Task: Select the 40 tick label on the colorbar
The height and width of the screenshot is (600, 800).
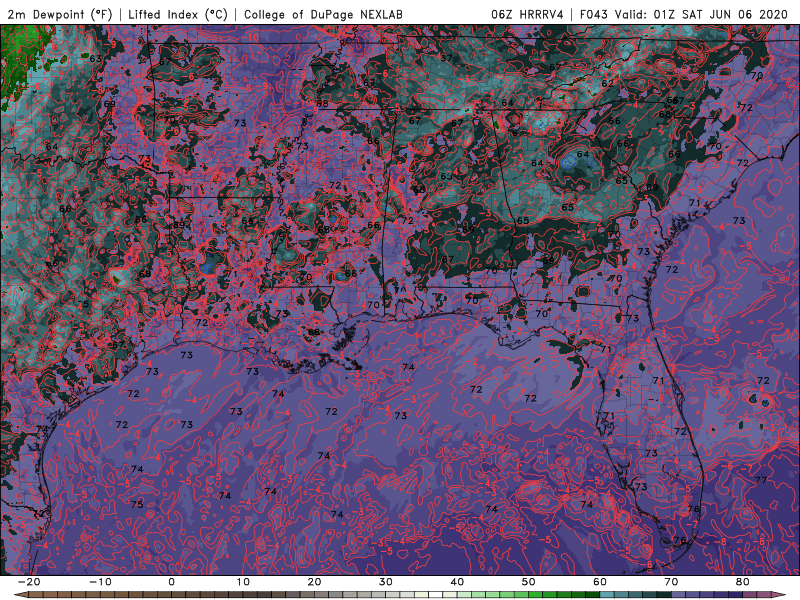Action: (x=457, y=582)
